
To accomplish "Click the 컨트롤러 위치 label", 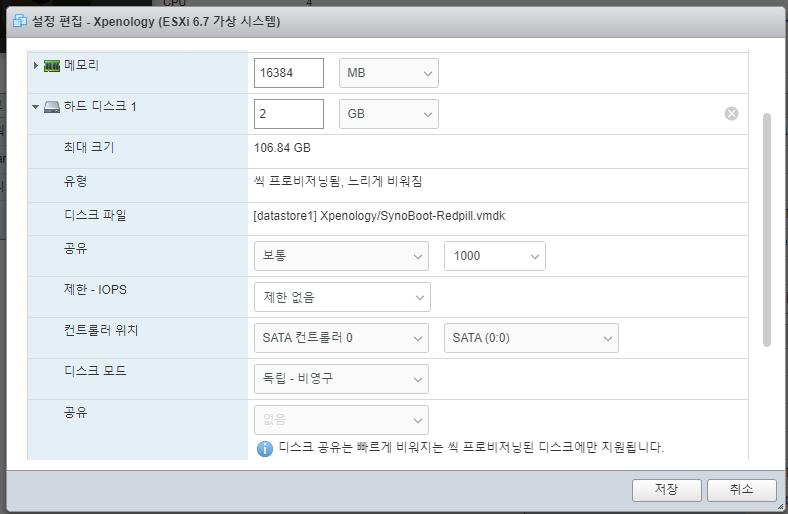I will click(101, 330).
